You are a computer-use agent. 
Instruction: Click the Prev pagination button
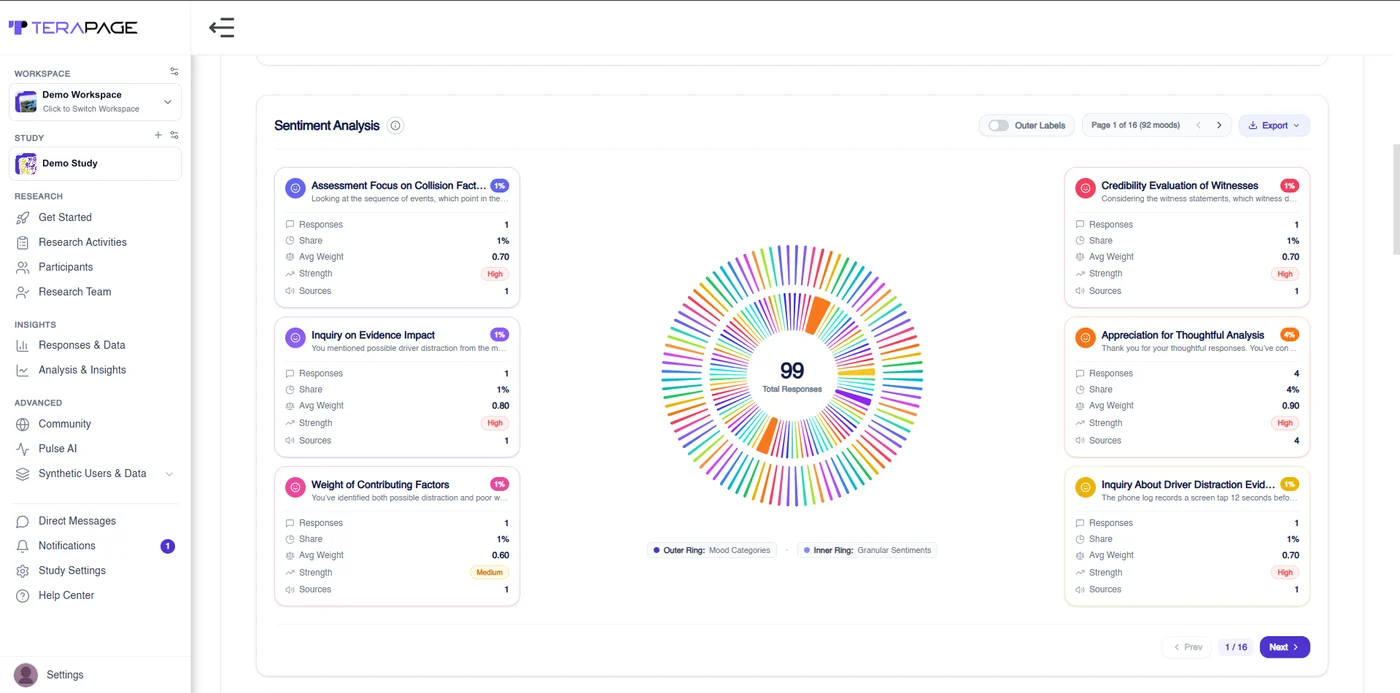pos(1187,647)
